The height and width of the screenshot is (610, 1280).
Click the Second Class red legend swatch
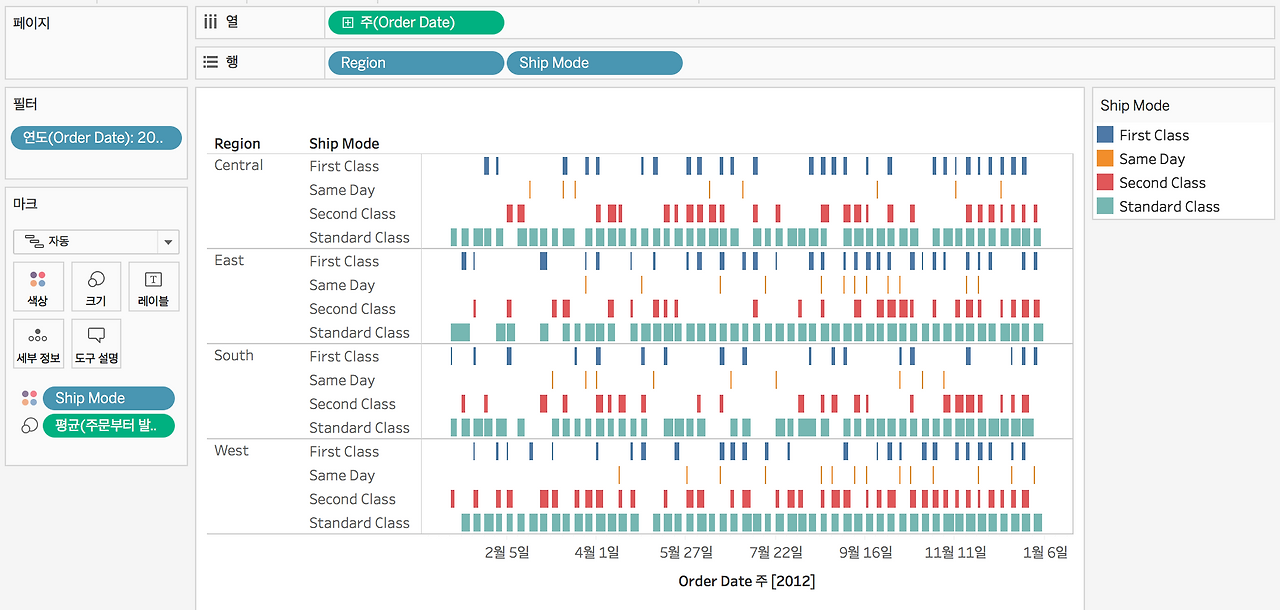1105,183
